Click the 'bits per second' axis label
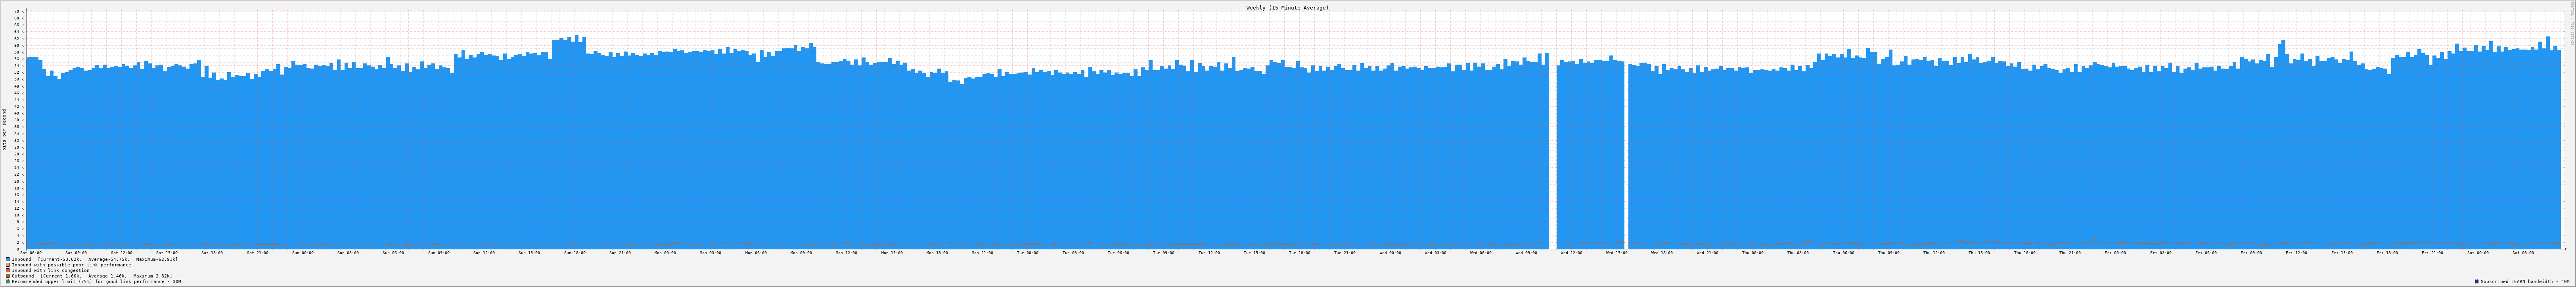 pyautogui.click(x=4, y=130)
